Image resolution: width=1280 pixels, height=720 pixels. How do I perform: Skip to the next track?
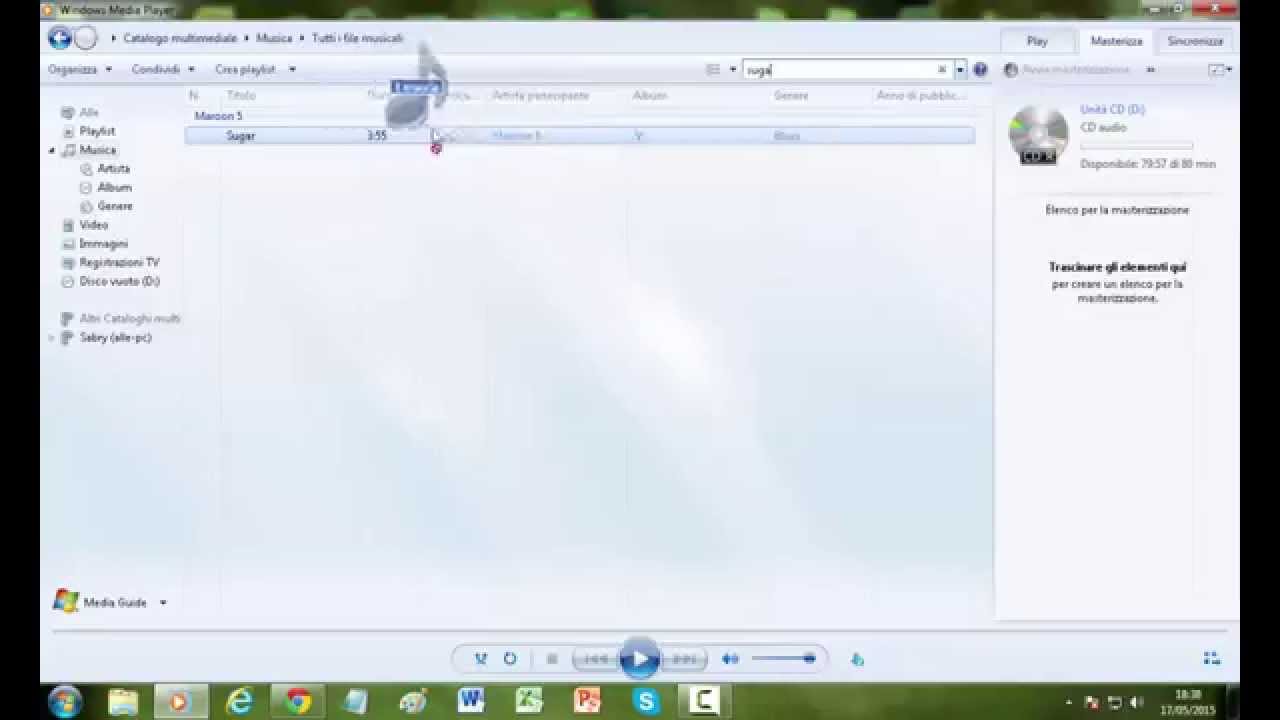pos(684,659)
